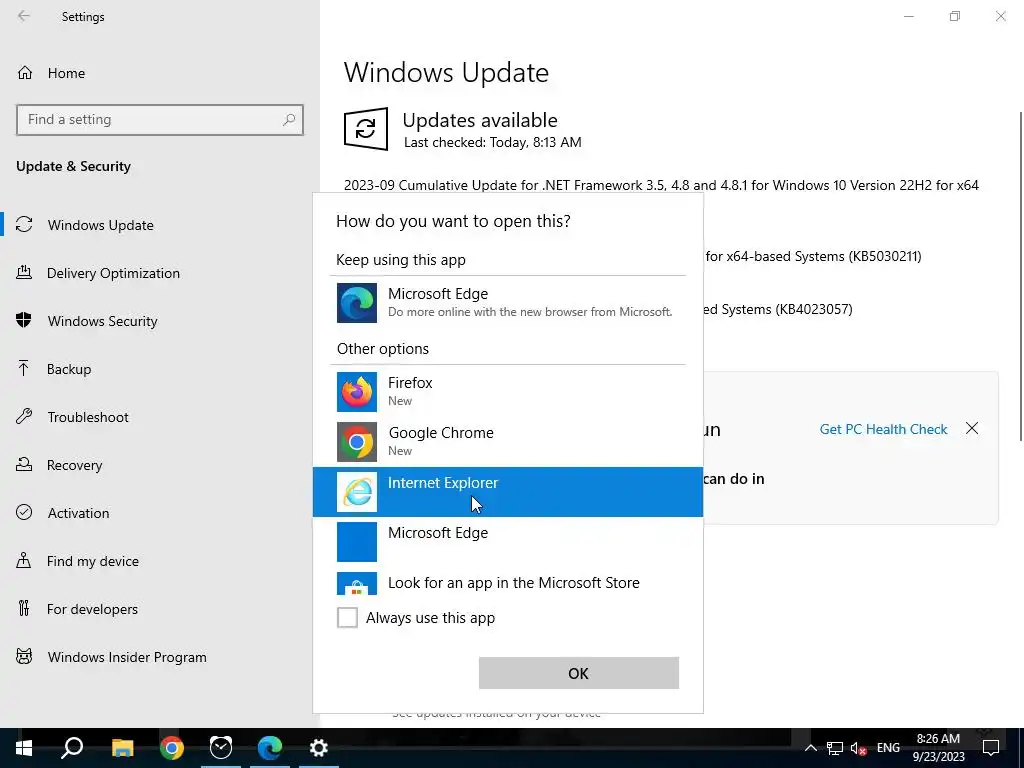The image size is (1024, 768).
Task: Click the Backup arrow icon
Action: pyautogui.click(x=24, y=368)
